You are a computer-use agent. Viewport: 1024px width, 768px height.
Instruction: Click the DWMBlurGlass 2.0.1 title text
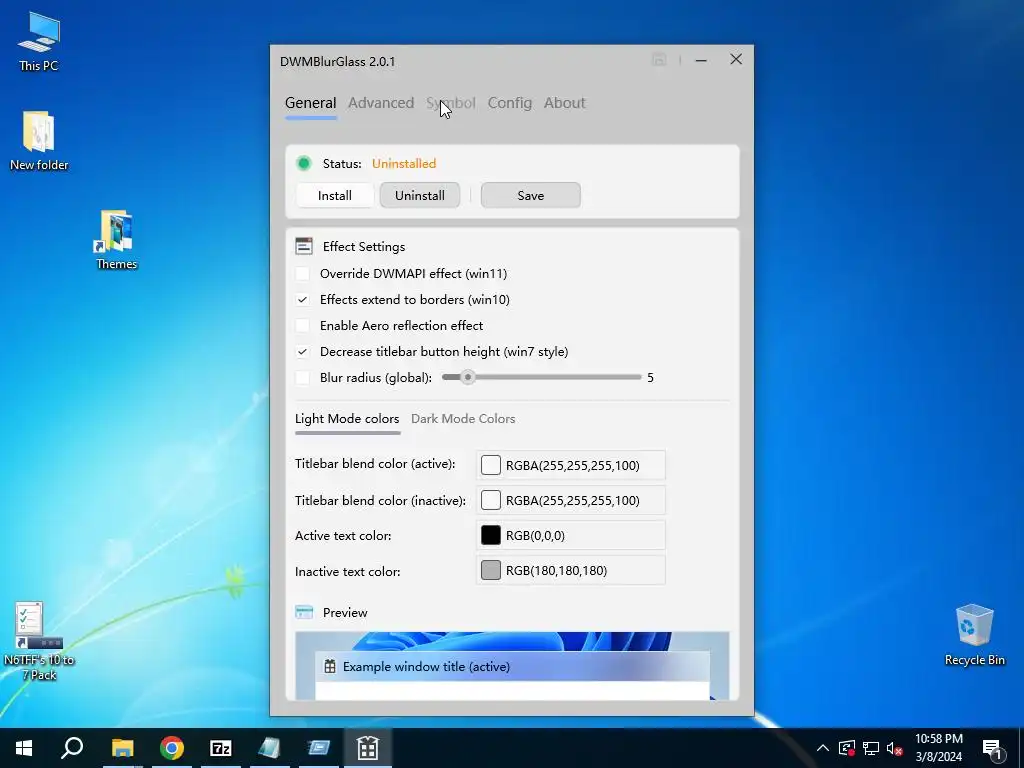pyautogui.click(x=338, y=61)
